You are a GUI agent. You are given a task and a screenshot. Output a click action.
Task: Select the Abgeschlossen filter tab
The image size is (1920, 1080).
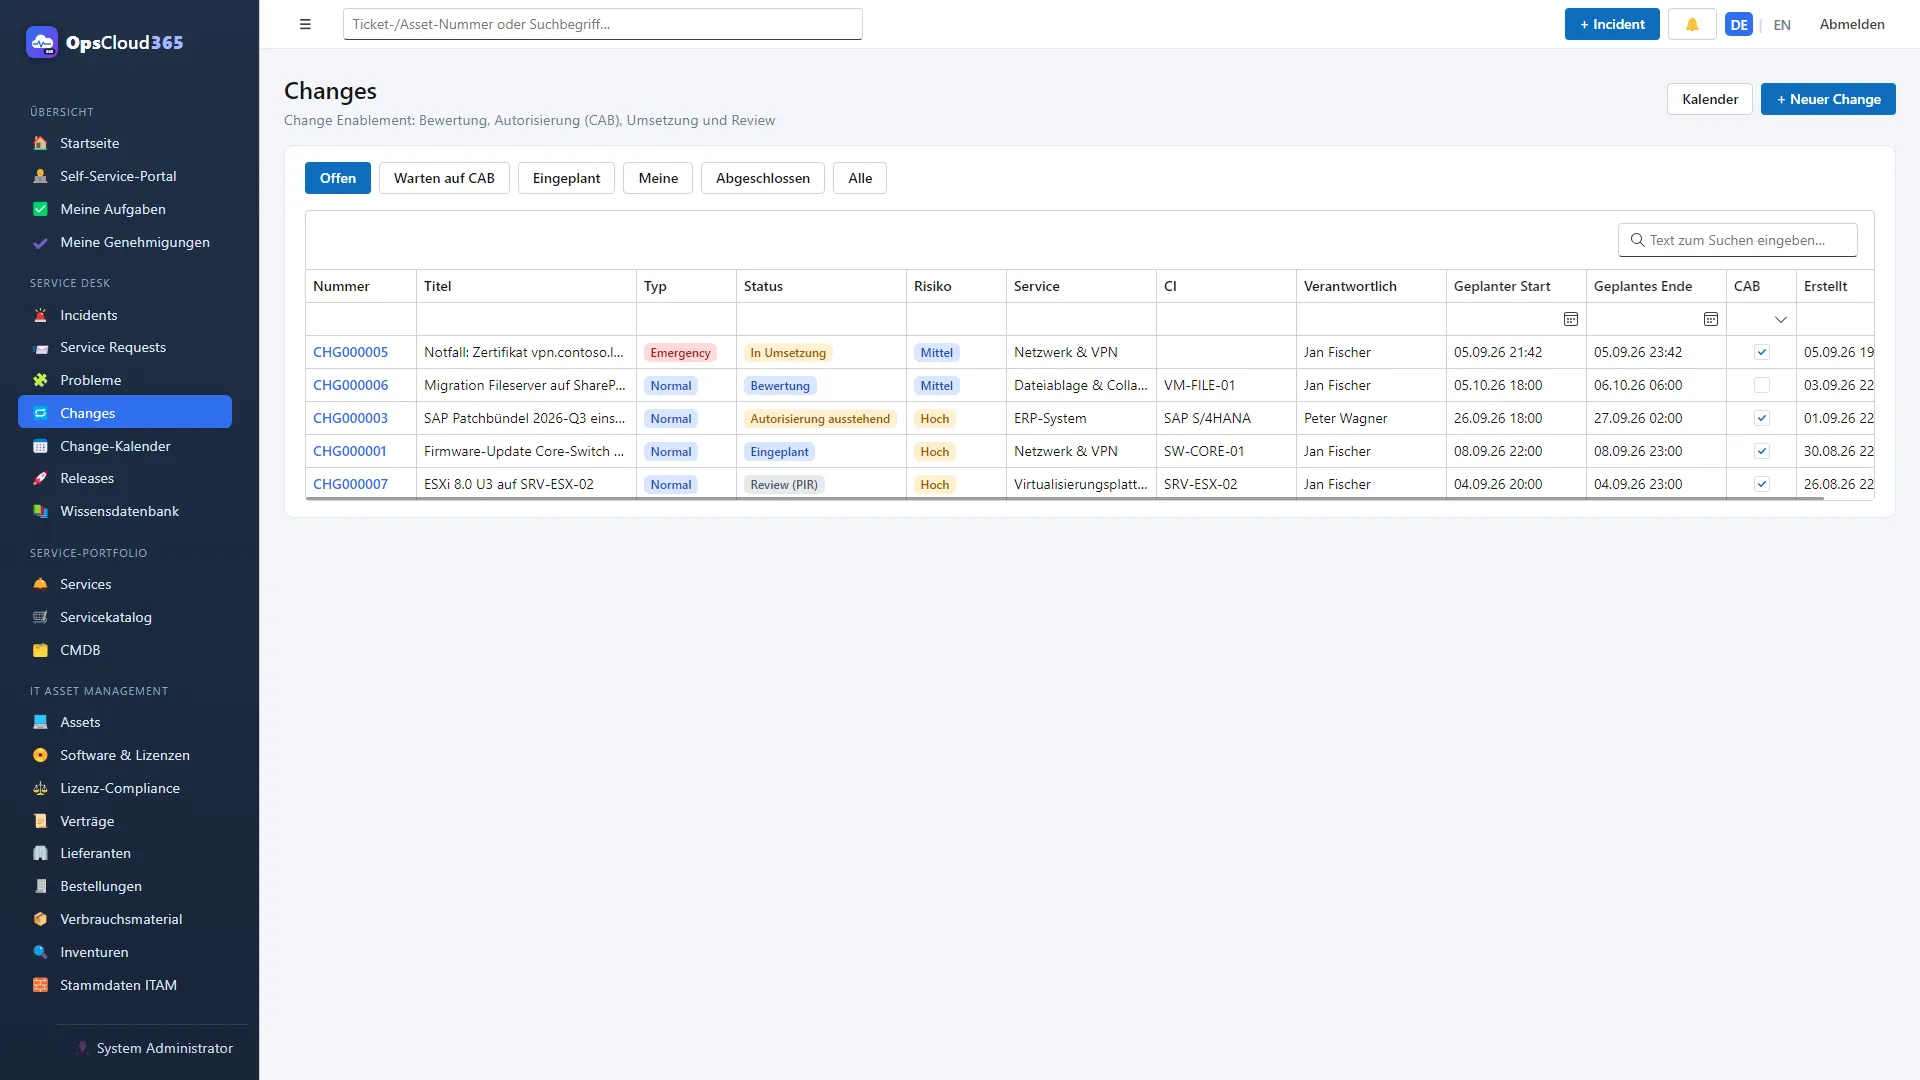763,178
